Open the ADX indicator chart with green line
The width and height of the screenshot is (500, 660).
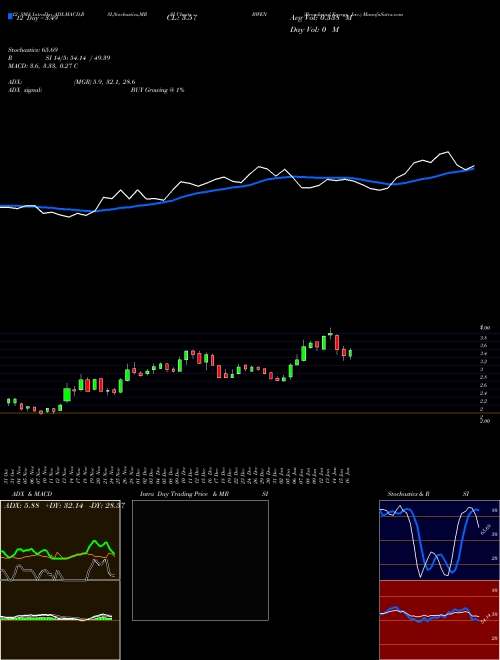tap(60, 540)
